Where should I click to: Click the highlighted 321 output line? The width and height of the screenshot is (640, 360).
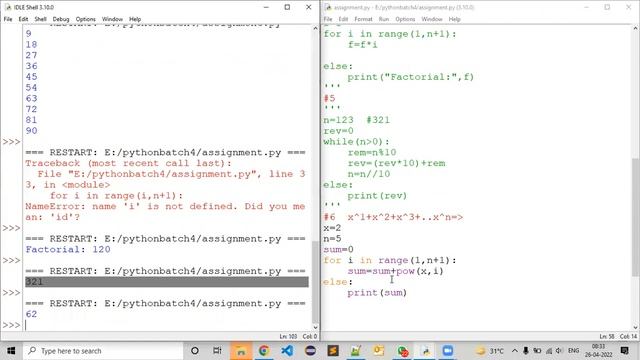pos(167,282)
